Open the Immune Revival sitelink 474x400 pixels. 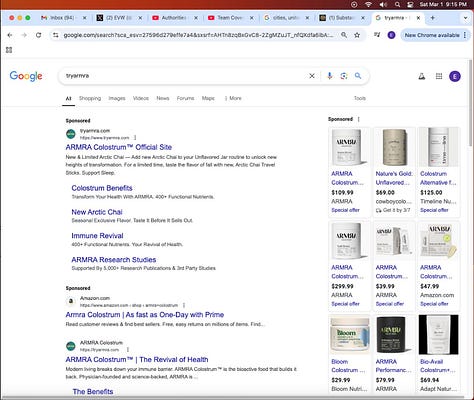[x=97, y=236]
